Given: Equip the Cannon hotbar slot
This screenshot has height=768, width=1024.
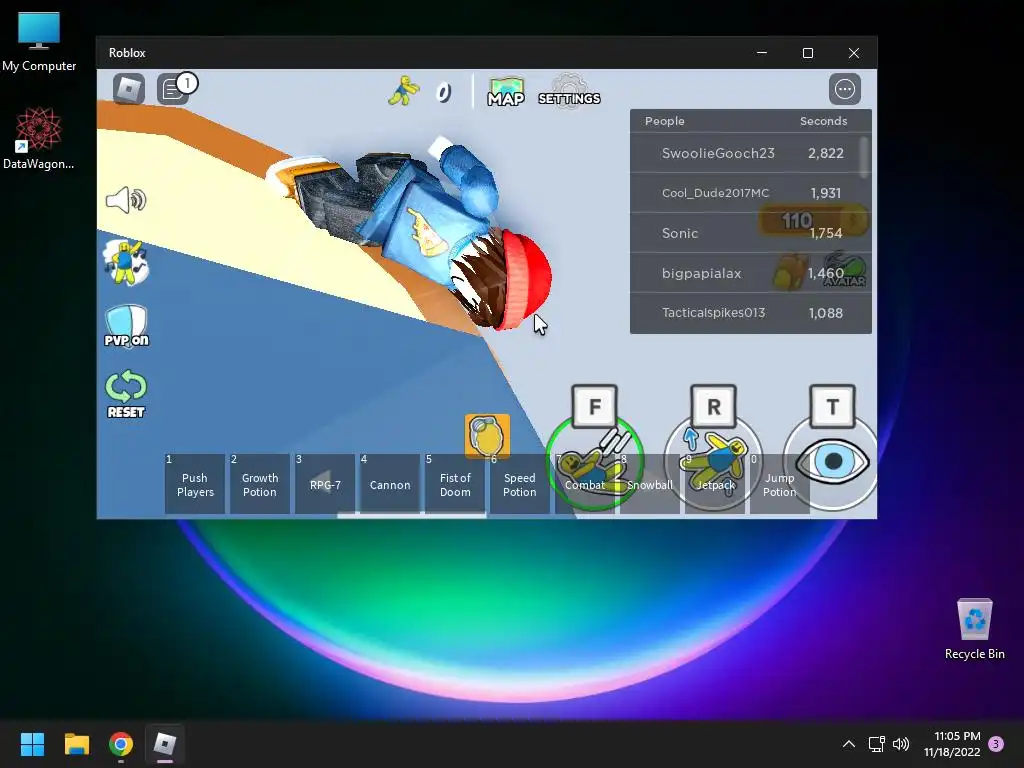Looking at the screenshot, I should [390, 485].
